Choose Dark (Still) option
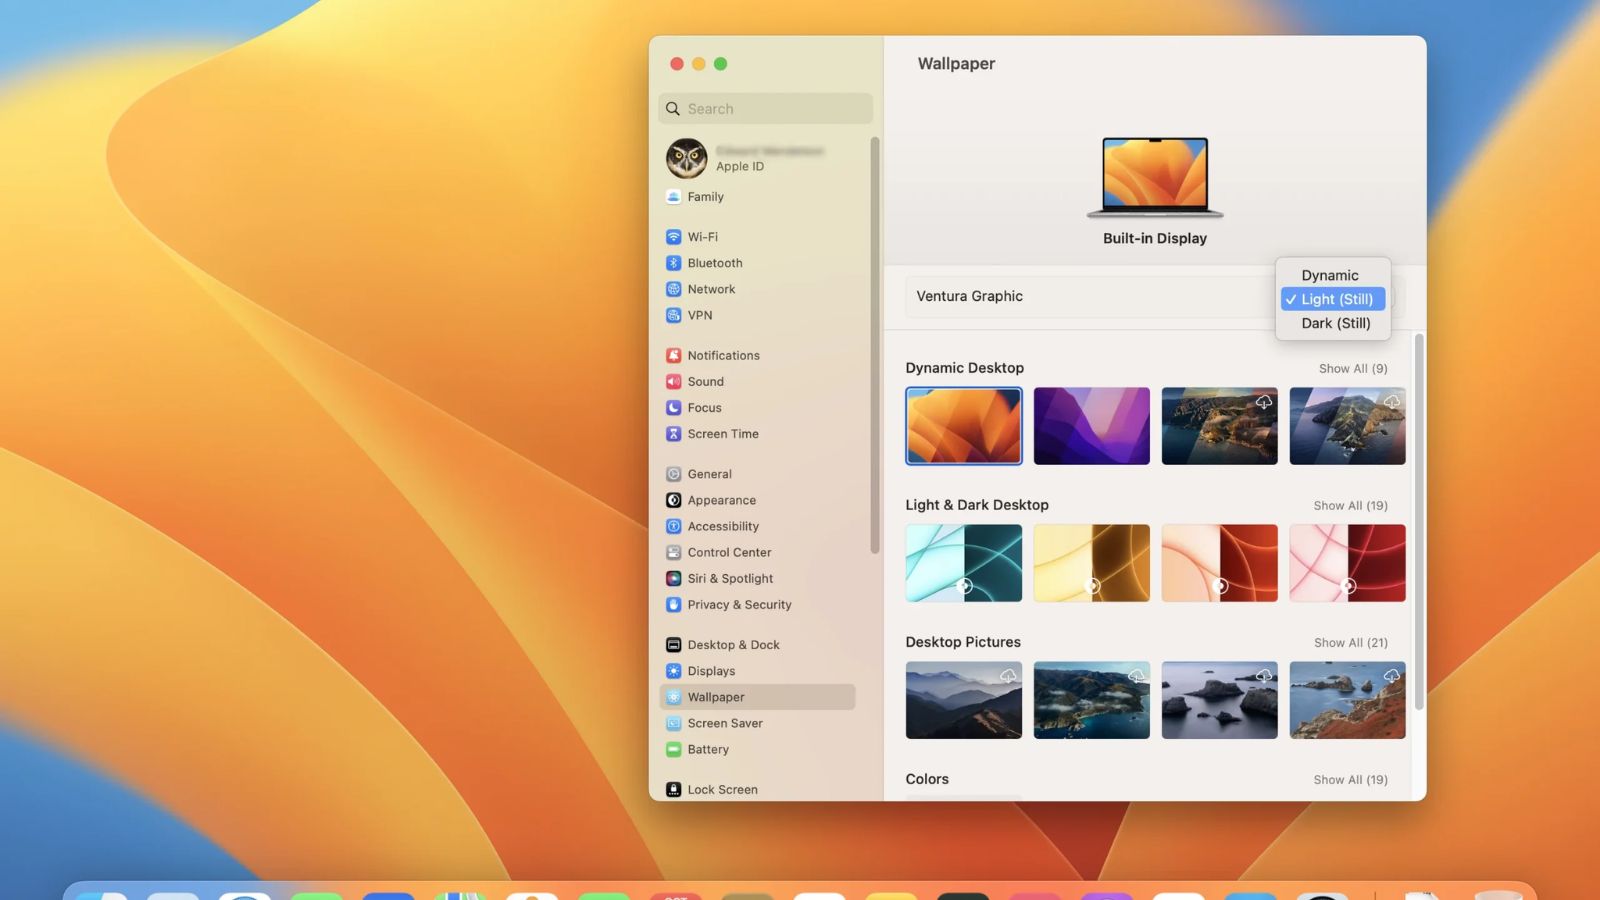Image resolution: width=1600 pixels, height=900 pixels. point(1335,323)
